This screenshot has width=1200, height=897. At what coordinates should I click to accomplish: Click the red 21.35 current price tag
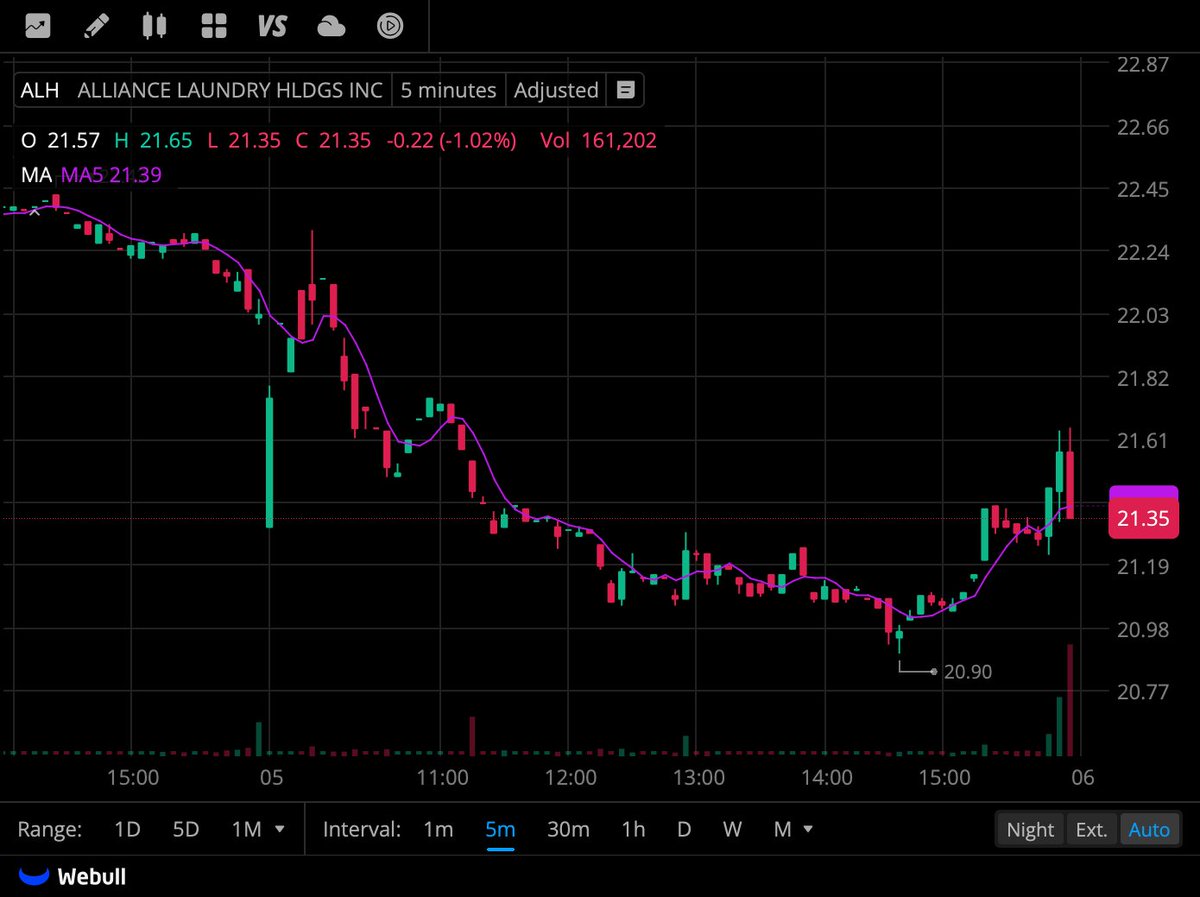pos(1145,518)
